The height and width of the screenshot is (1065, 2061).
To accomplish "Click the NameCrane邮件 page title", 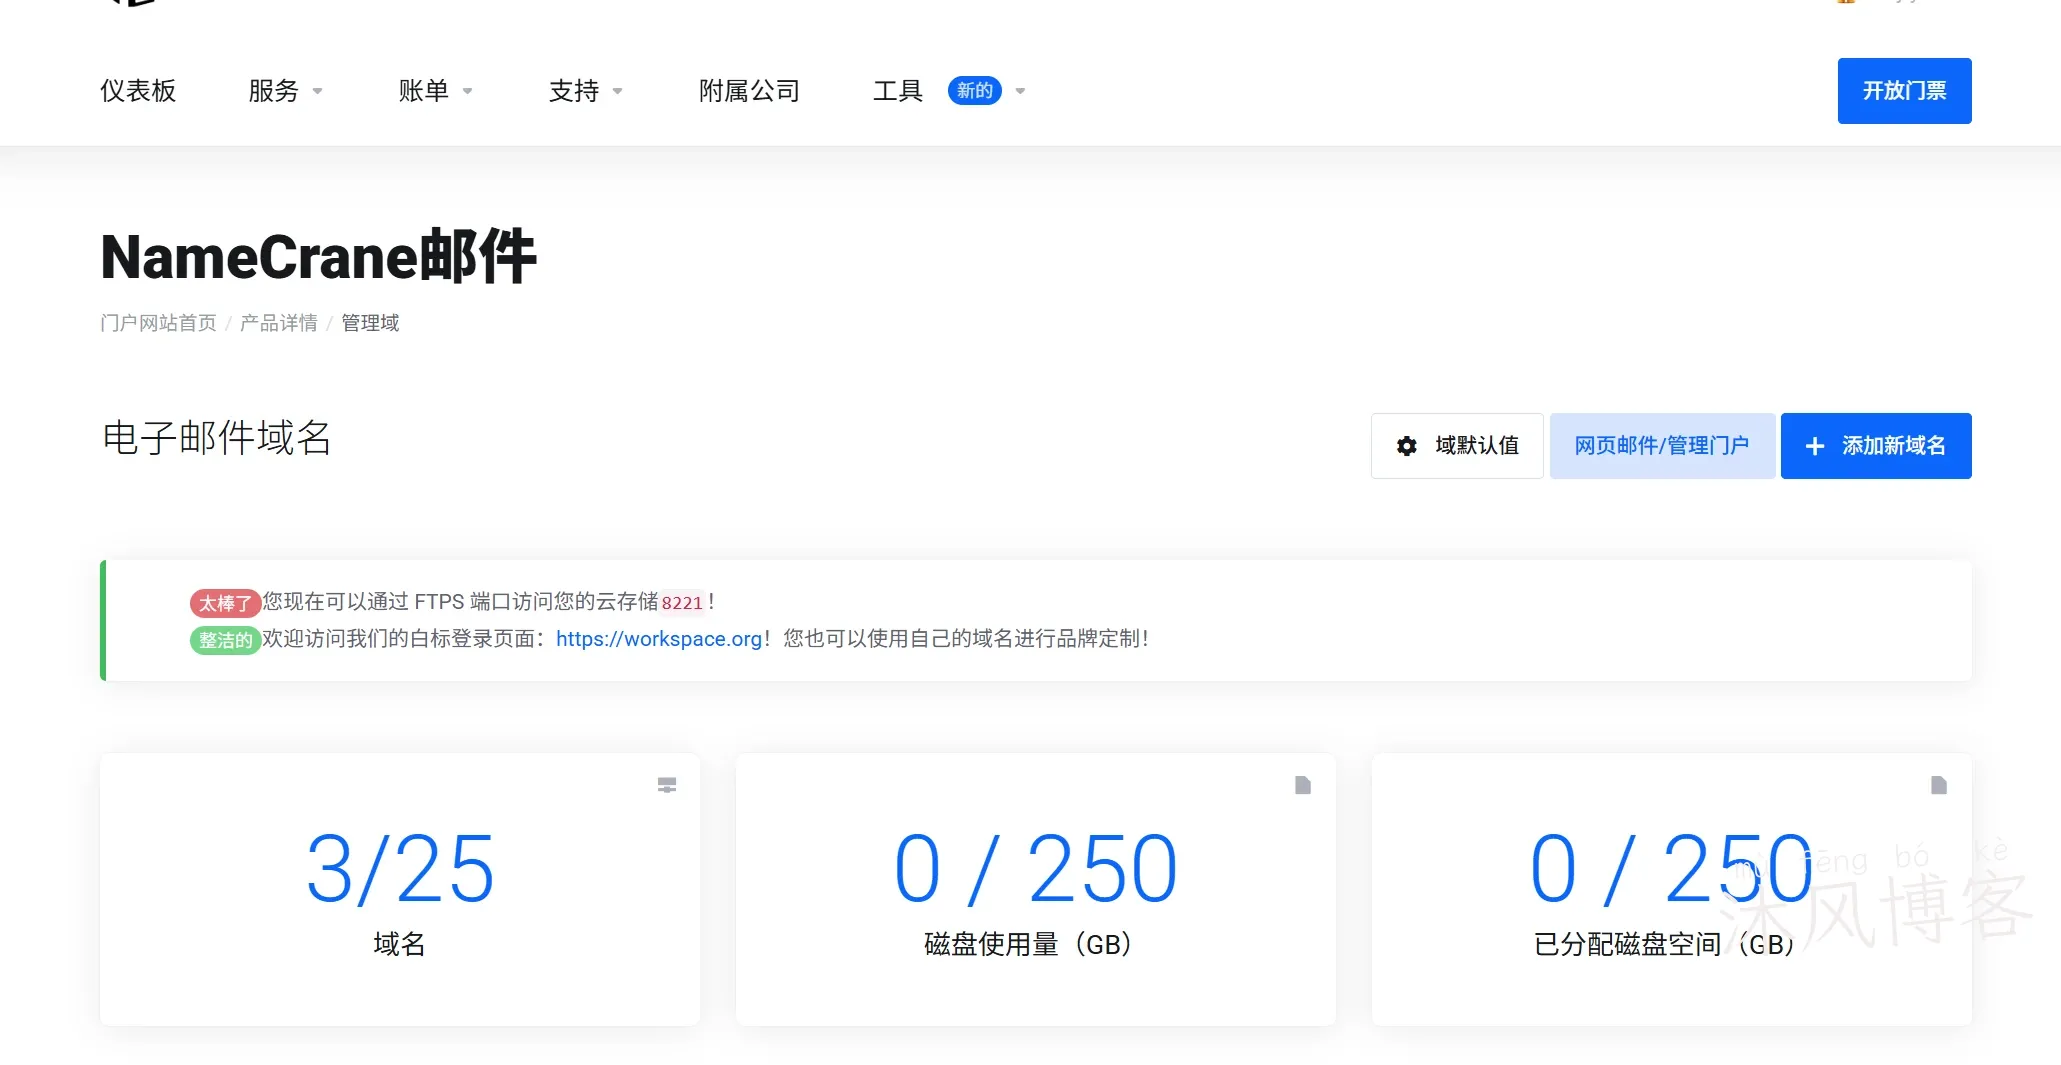I will pos(319,257).
